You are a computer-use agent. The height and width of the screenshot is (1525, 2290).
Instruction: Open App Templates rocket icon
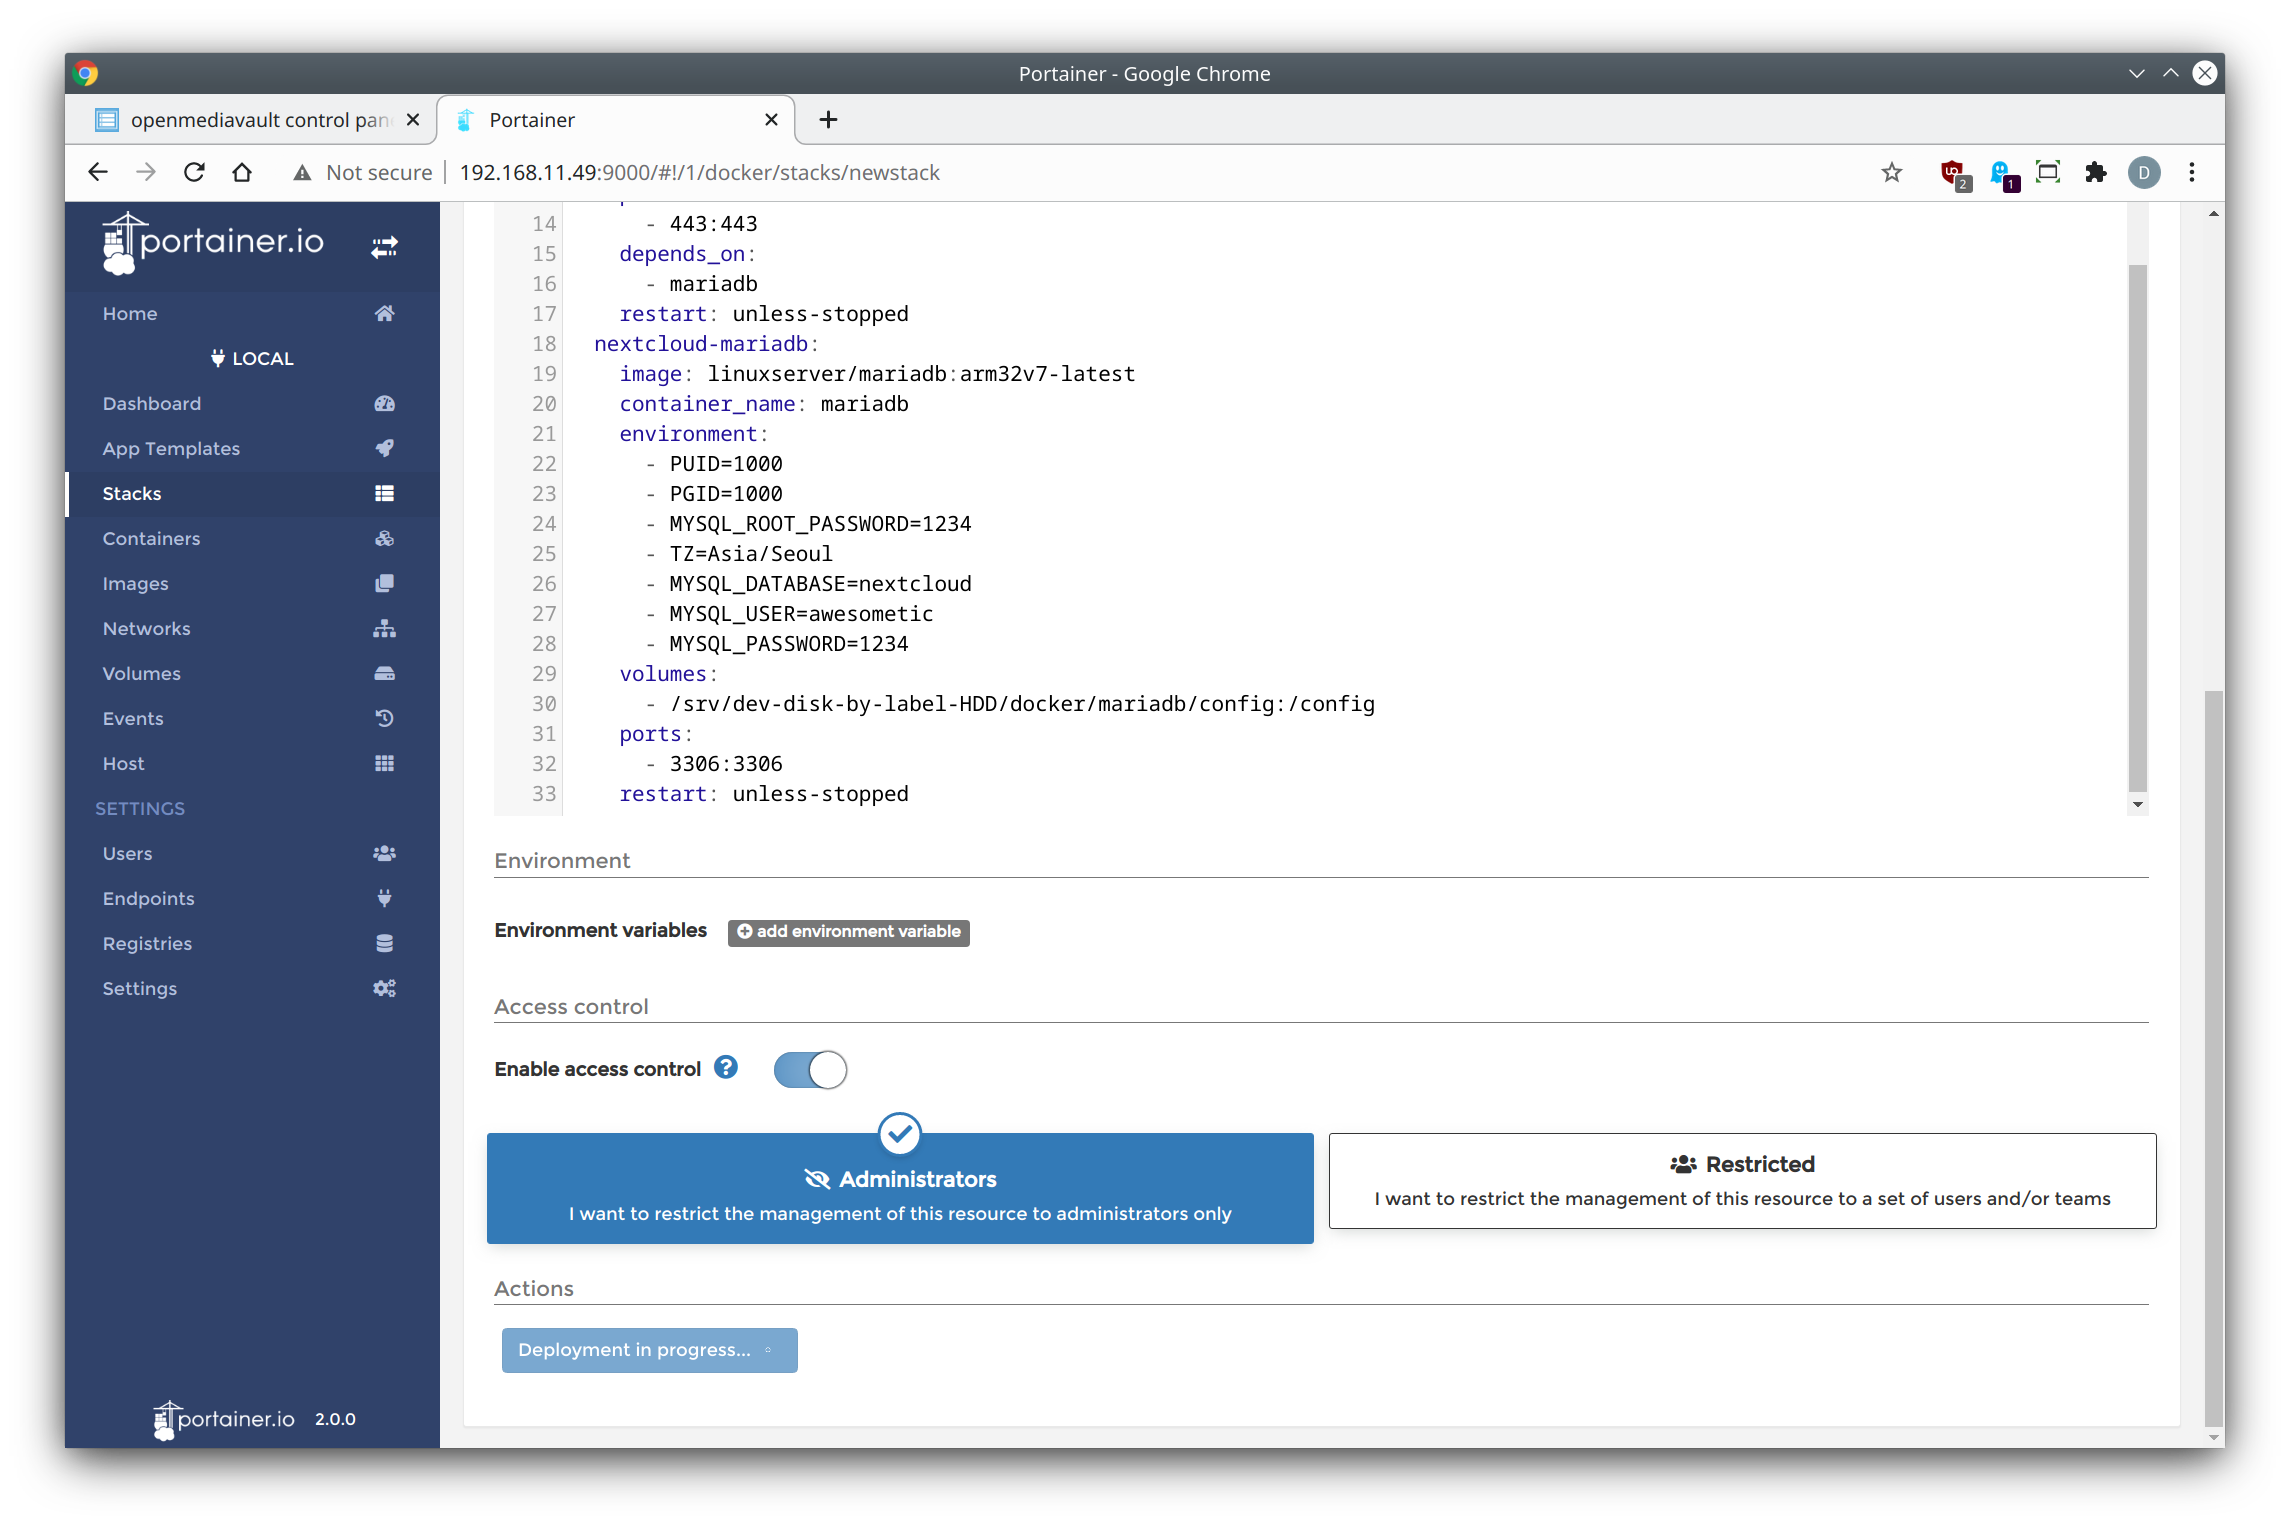(x=384, y=448)
